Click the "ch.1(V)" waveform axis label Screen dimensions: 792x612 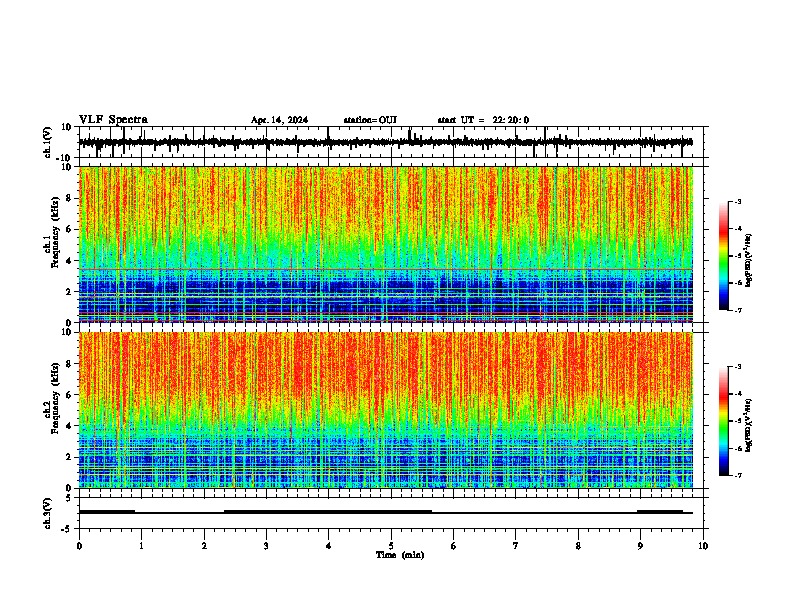coord(48,142)
